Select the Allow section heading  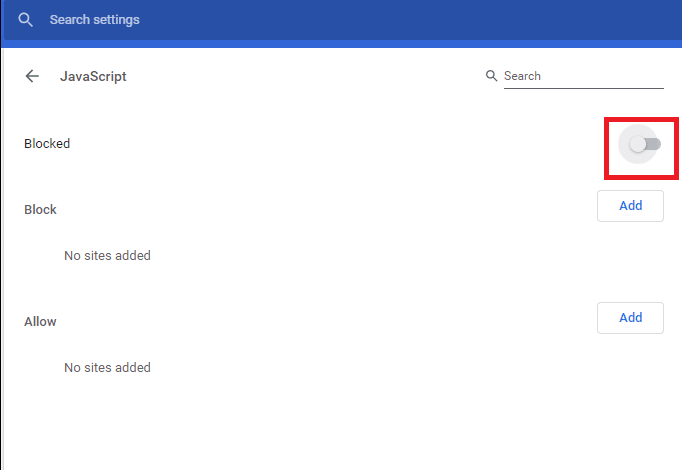click(40, 322)
